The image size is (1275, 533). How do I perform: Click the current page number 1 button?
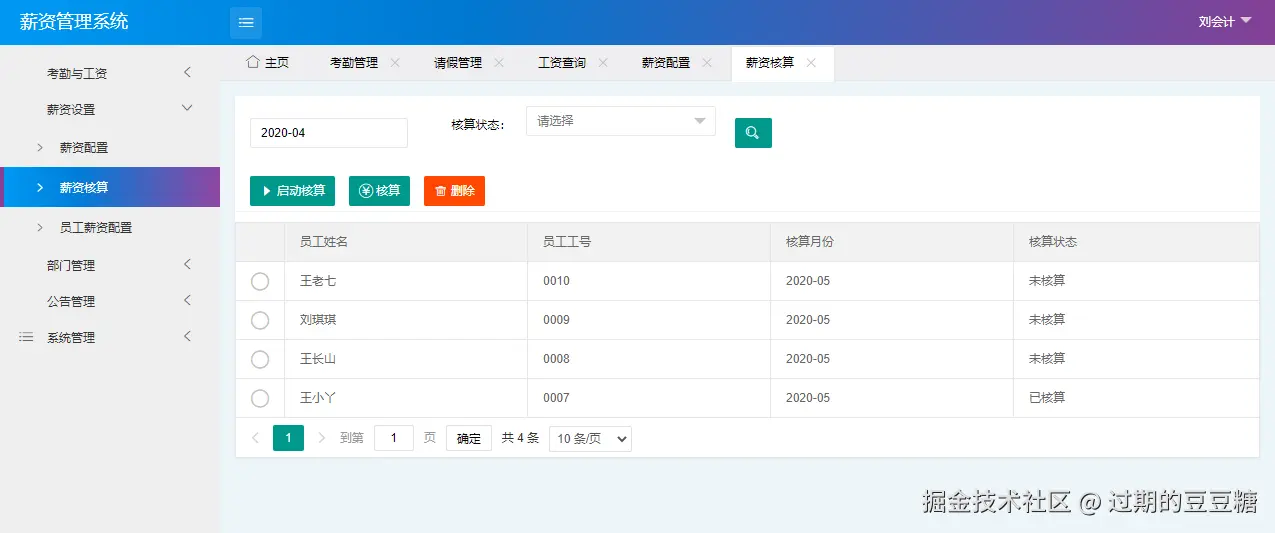pos(288,438)
